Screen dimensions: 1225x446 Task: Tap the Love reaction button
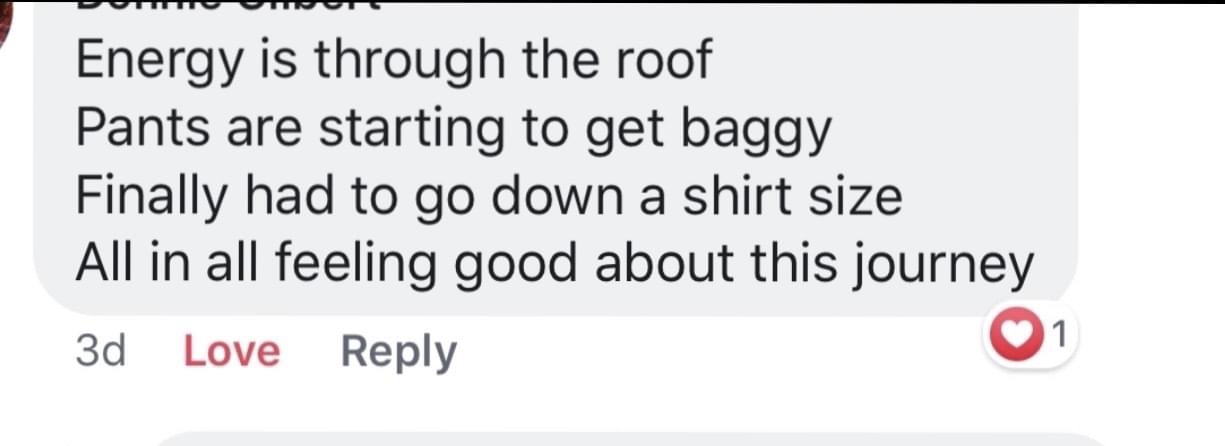point(232,352)
